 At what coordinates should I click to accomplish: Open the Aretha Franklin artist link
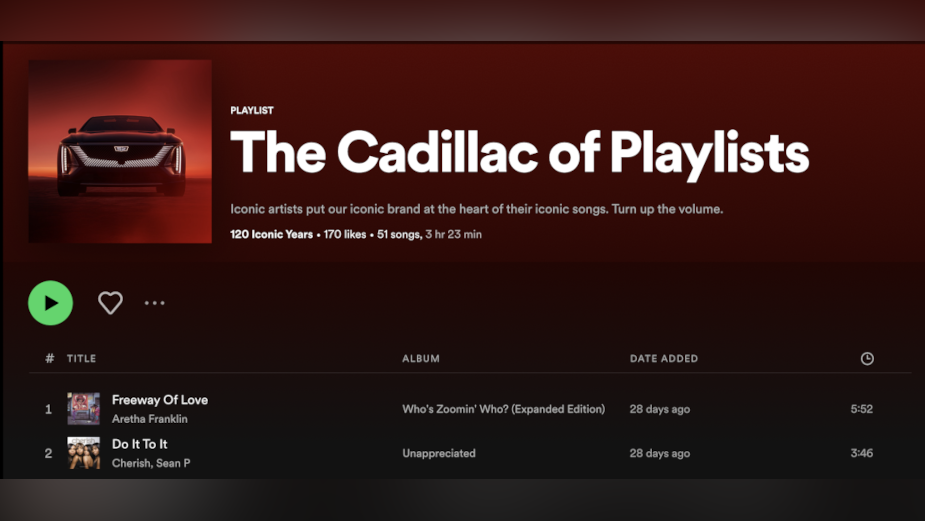(149, 419)
